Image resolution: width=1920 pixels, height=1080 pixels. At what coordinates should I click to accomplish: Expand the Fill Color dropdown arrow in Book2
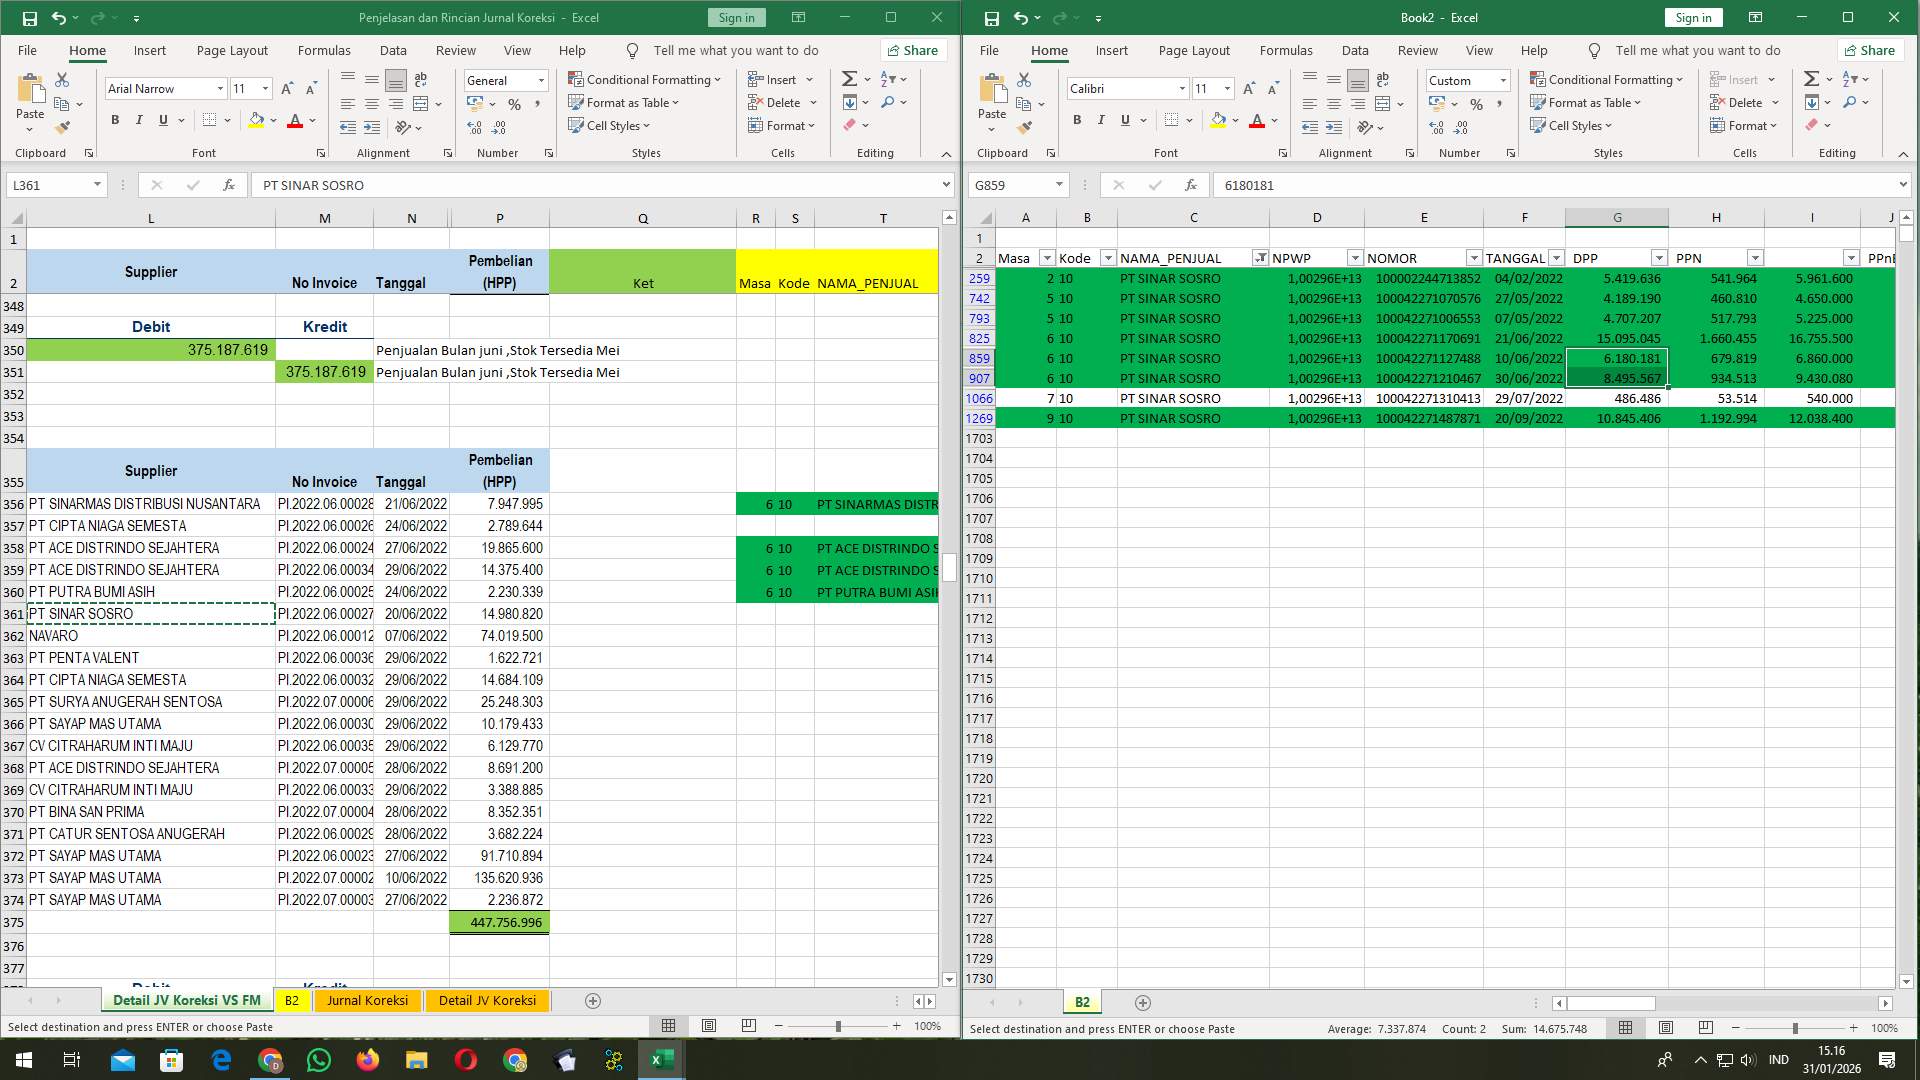pyautogui.click(x=1235, y=121)
